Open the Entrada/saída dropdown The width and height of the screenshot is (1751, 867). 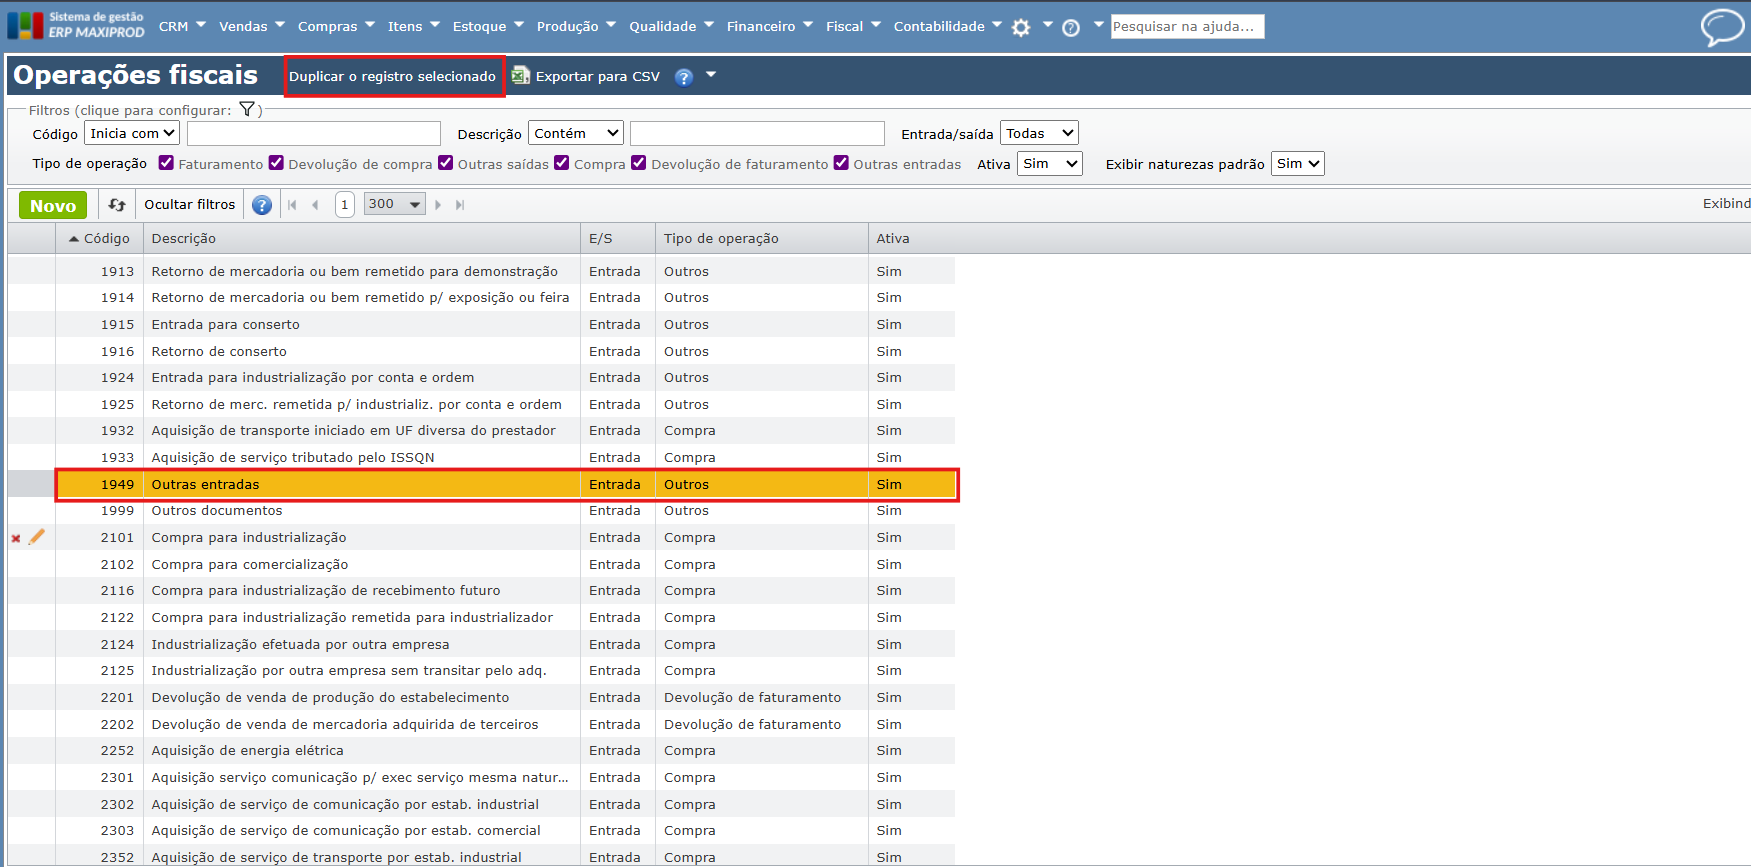click(x=1039, y=133)
